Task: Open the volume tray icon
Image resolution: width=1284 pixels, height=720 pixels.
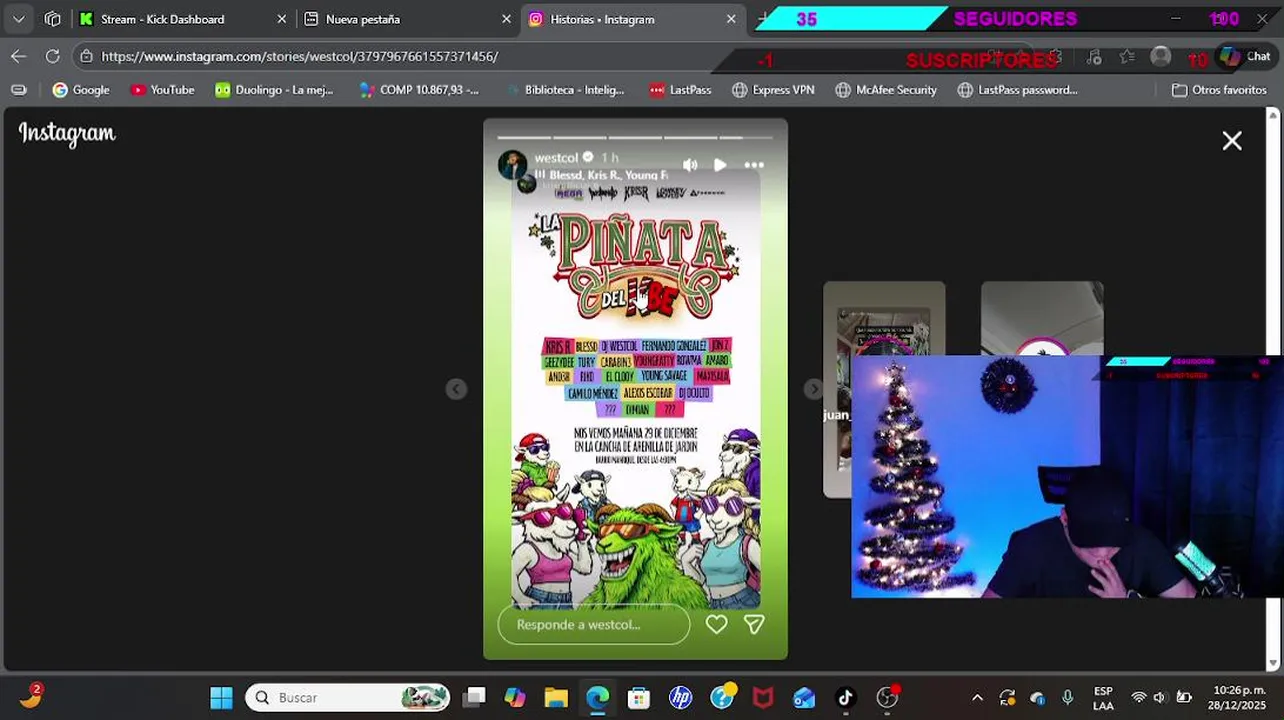Action: [1160, 698]
